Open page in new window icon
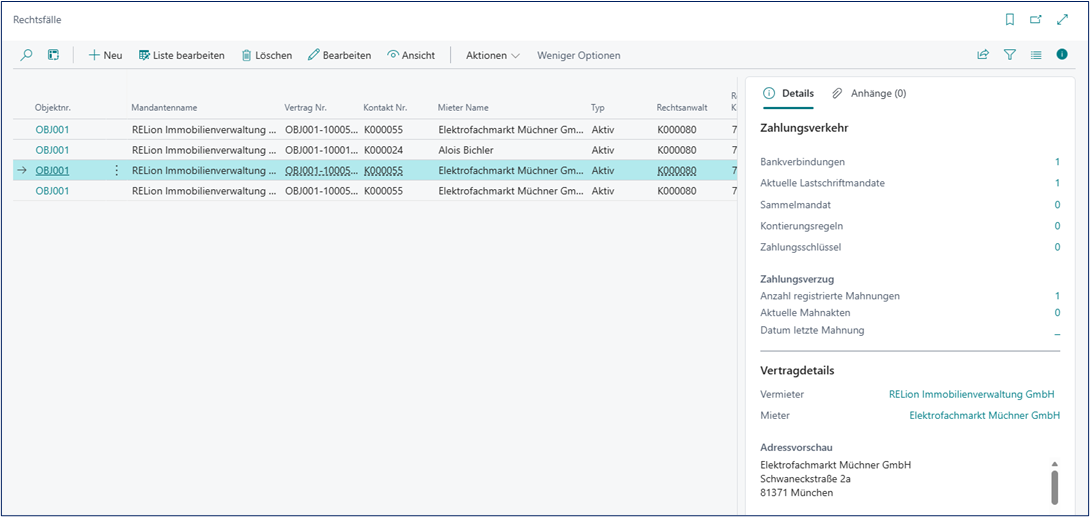 coord(1036,20)
